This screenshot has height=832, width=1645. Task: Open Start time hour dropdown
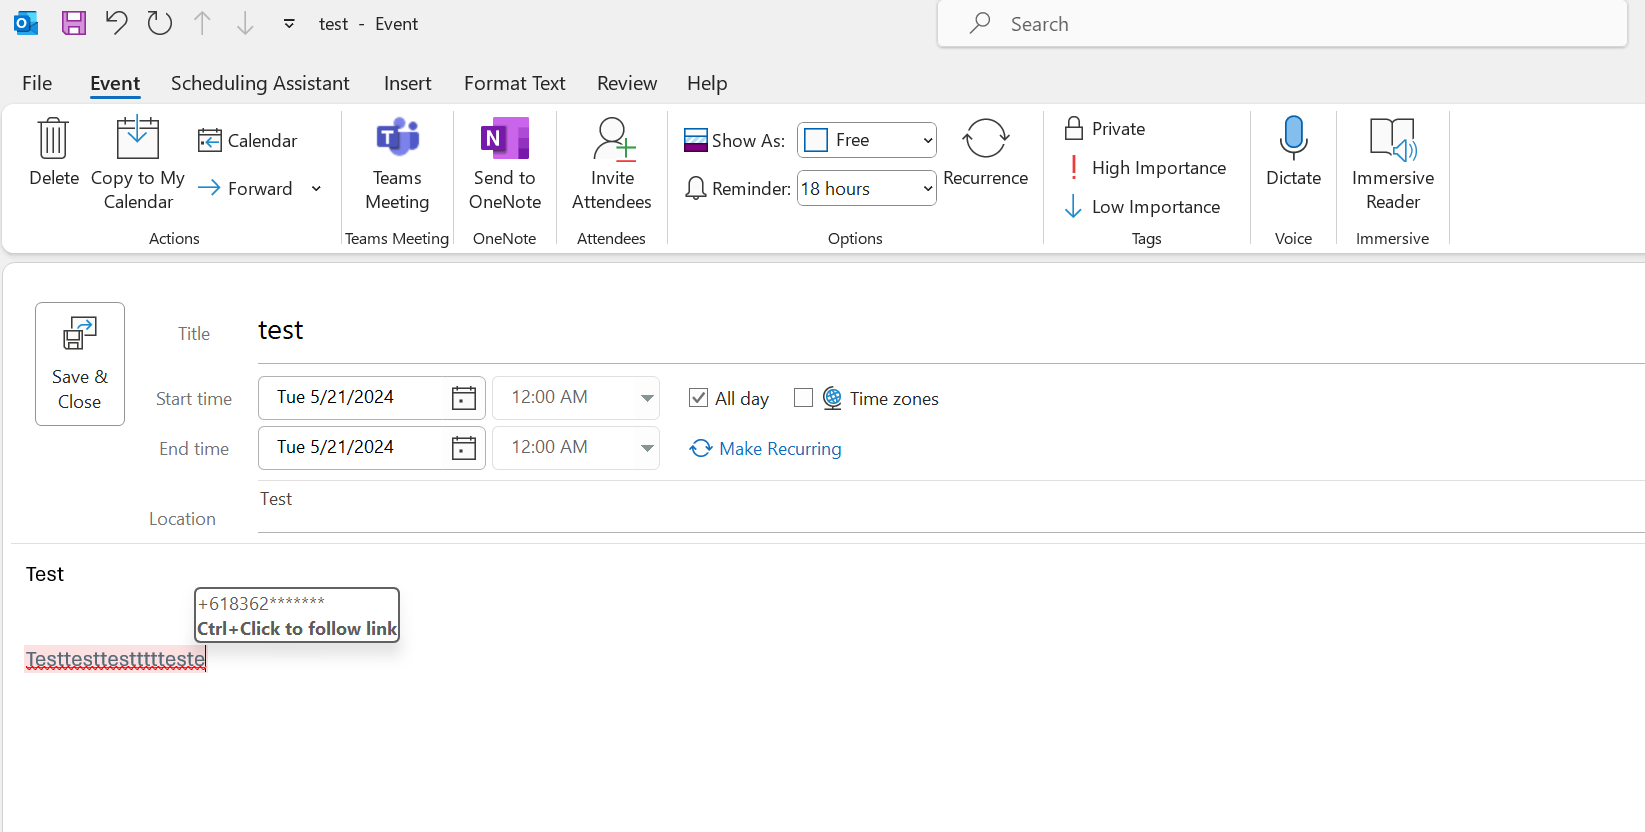[647, 398]
